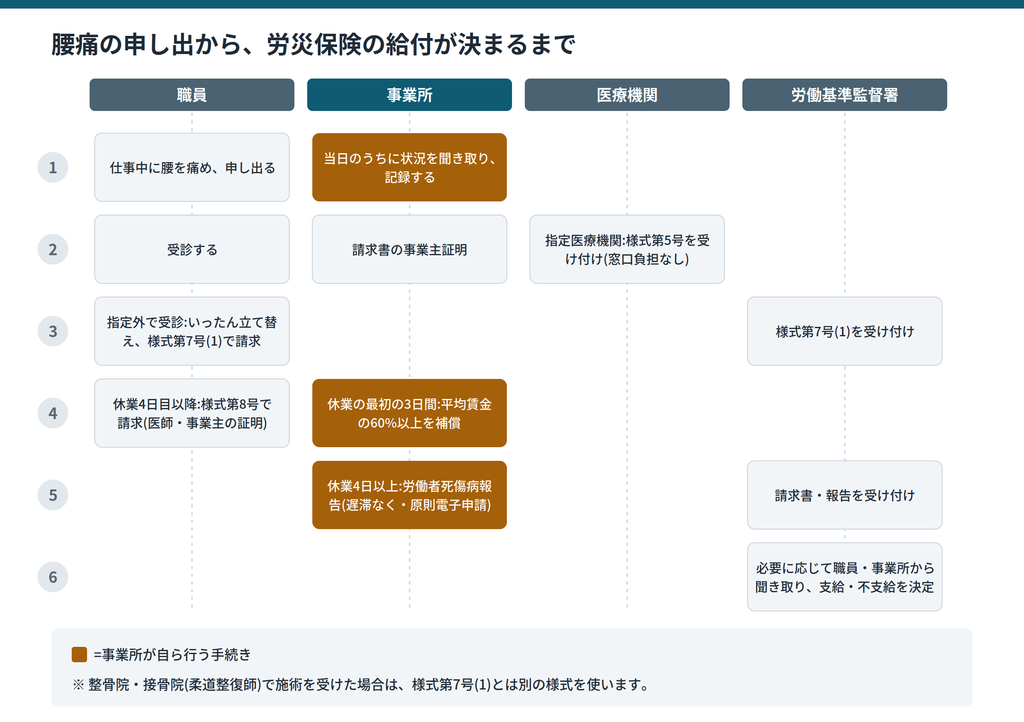Click the title 腰痛の申し出から、労災保険の給付が決まるまで

coord(313,44)
